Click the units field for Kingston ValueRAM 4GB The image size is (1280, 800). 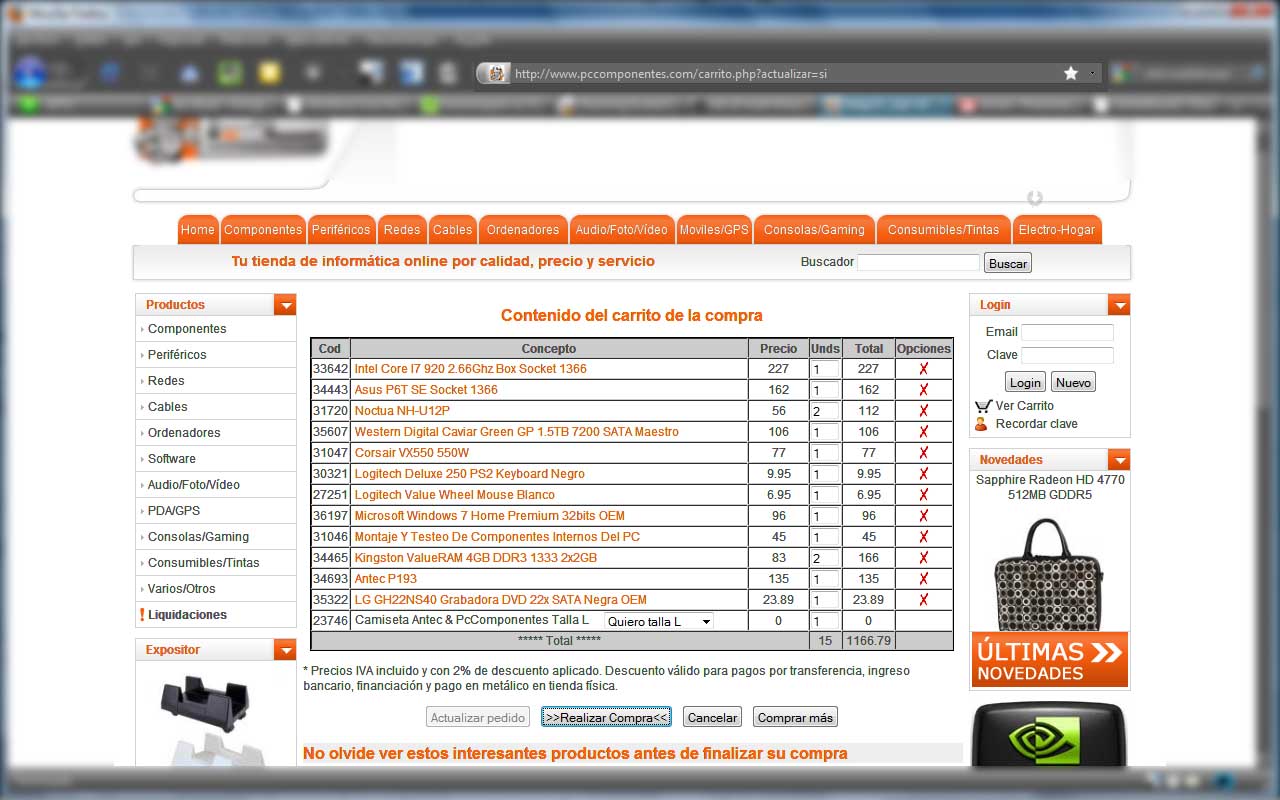(x=825, y=558)
